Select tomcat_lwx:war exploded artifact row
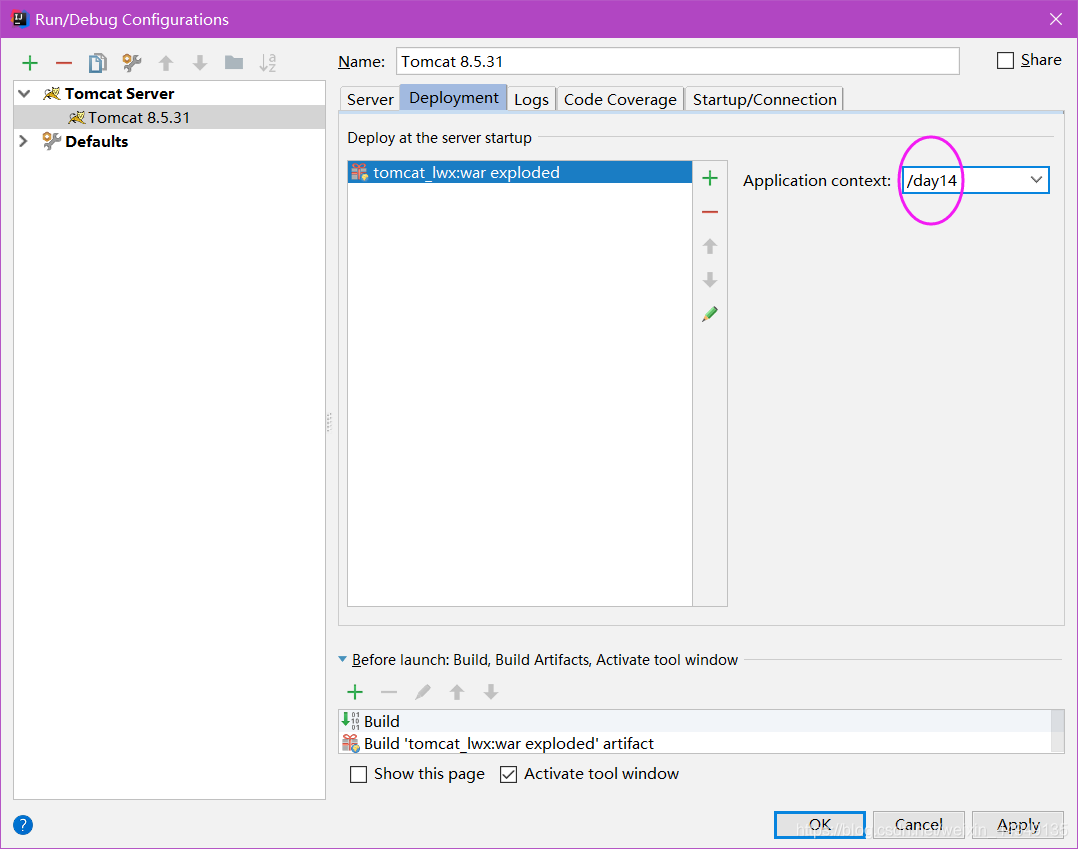The width and height of the screenshot is (1078, 849). (x=520, y=172)
